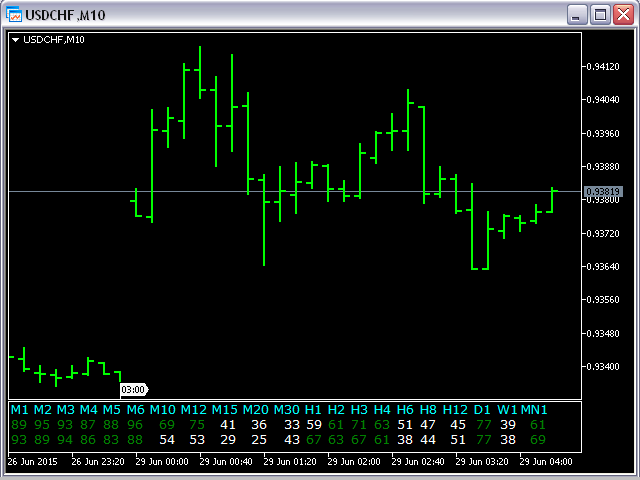Select the M5 timeframe label
Image resolution: width=640 pixels, height=480 pixels.
(x=111, y=409)
